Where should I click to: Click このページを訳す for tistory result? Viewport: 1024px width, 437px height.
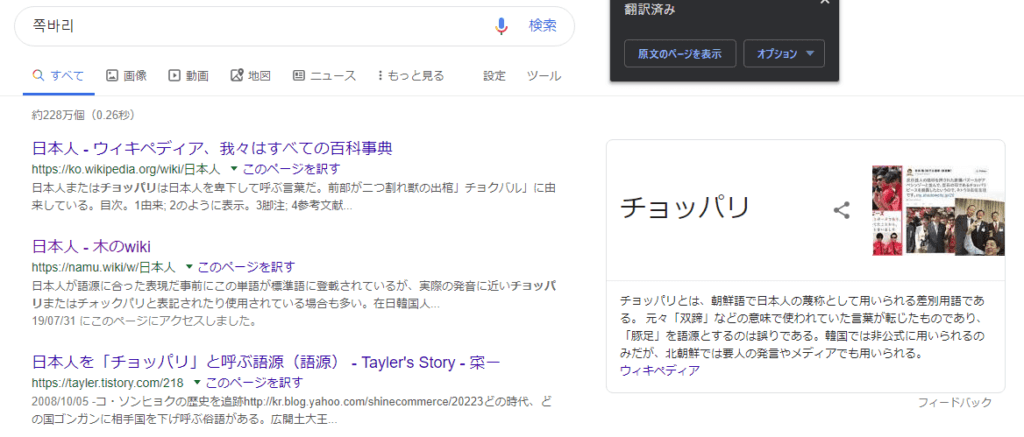[x=254, y=381]
